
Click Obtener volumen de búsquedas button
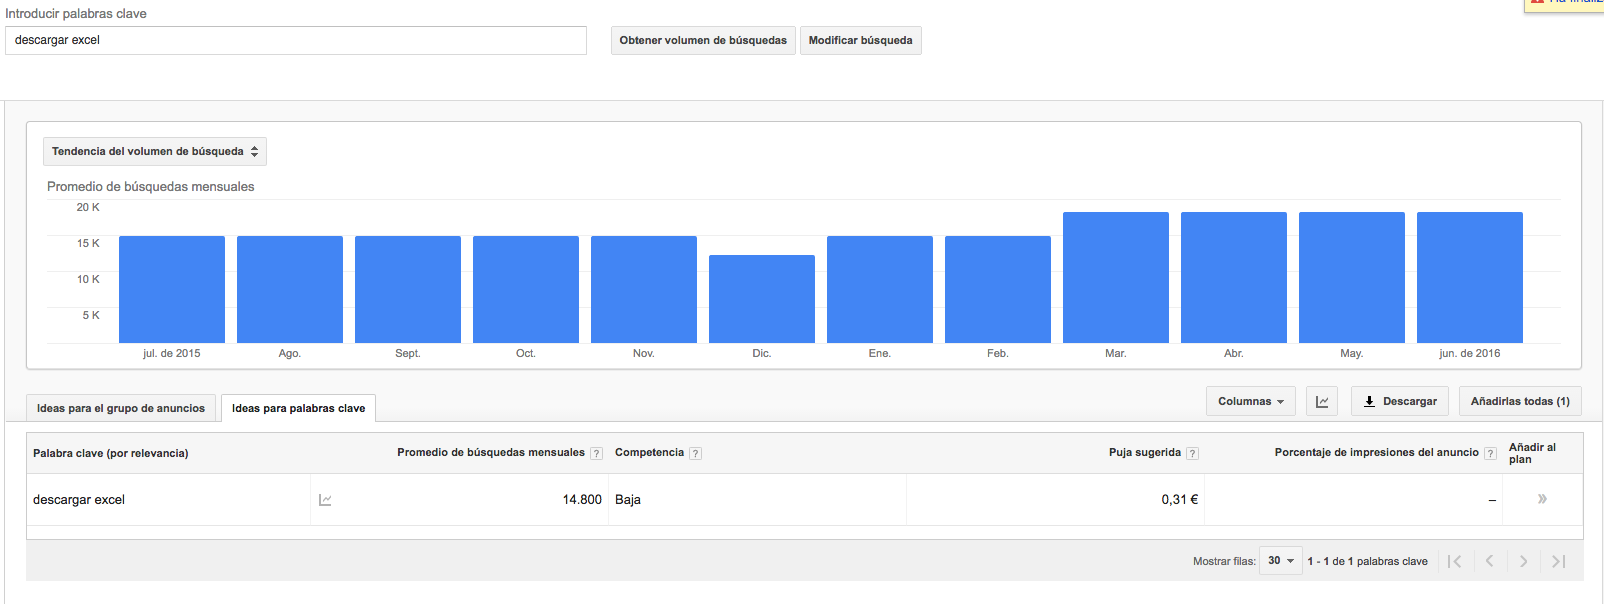703,40
